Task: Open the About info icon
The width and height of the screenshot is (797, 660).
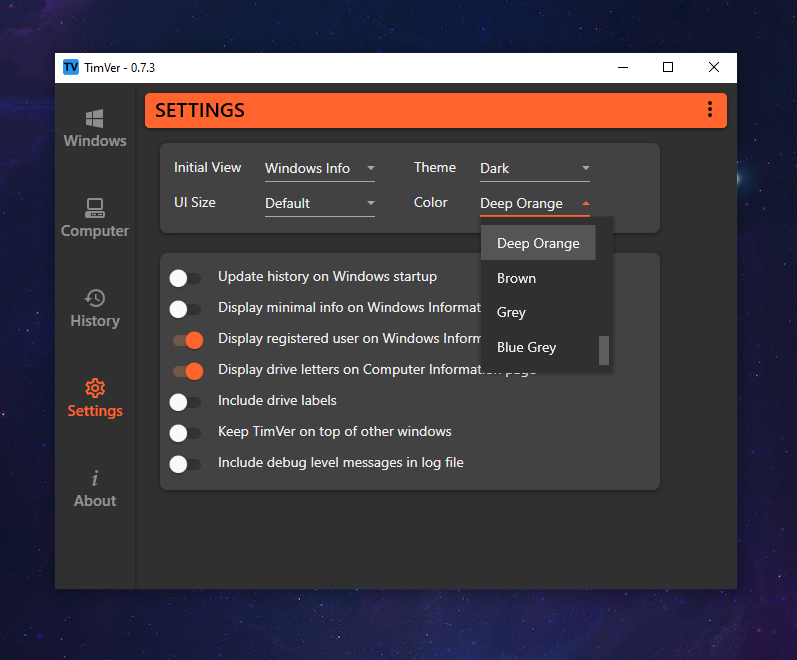Action: tap(95, 478)
